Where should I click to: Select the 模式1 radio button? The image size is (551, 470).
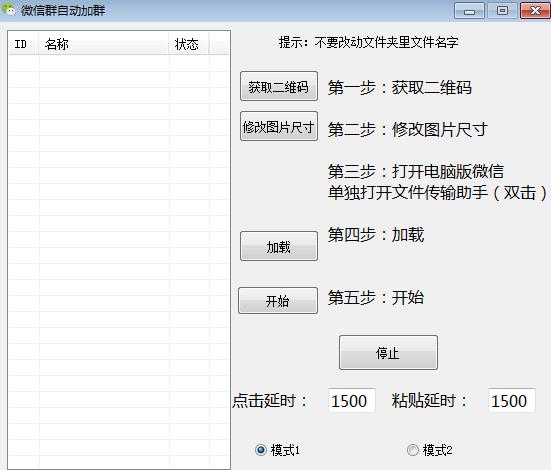point(261,450)
